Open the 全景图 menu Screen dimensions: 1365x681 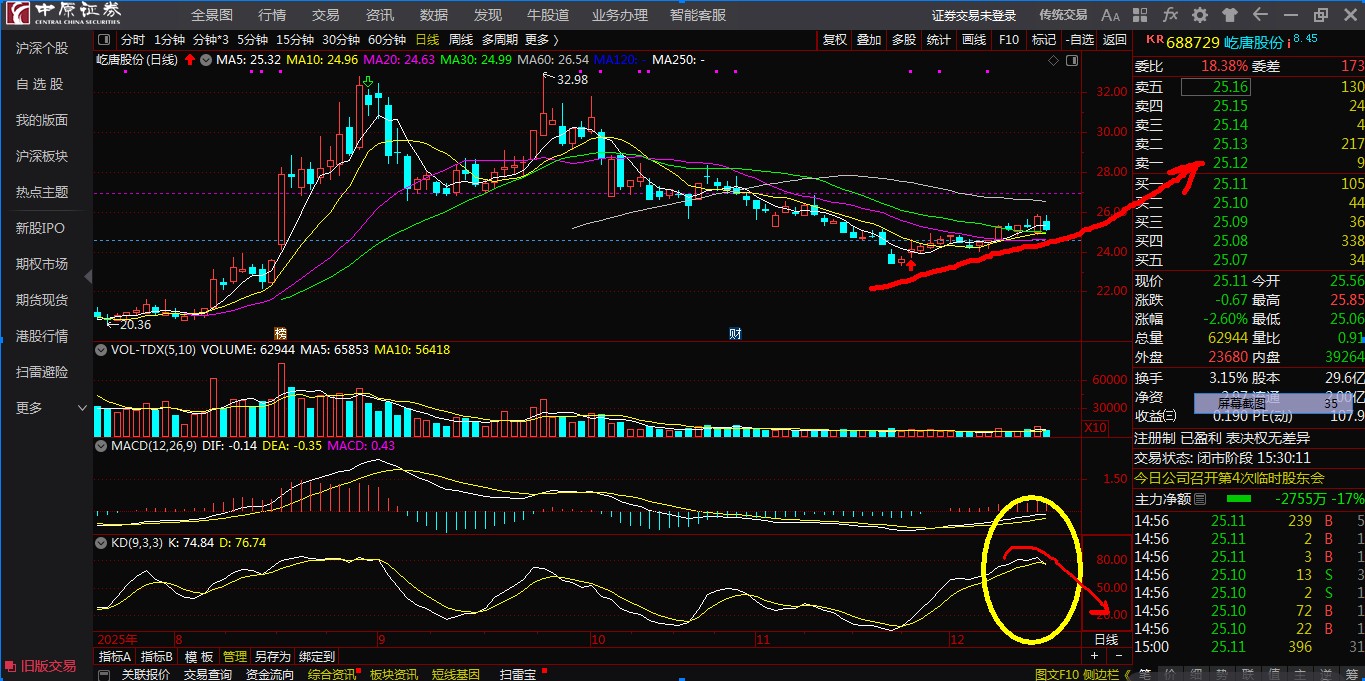pyautogui.click(x=212, y=15)
